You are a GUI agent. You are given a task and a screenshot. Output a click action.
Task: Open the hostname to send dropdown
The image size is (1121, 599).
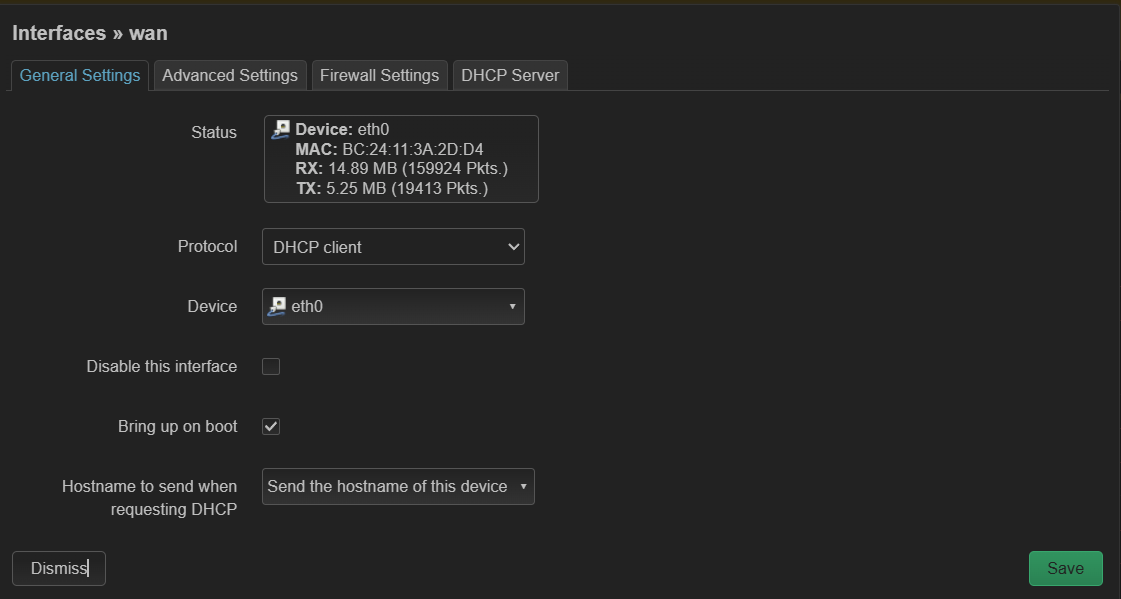point(398,487)
